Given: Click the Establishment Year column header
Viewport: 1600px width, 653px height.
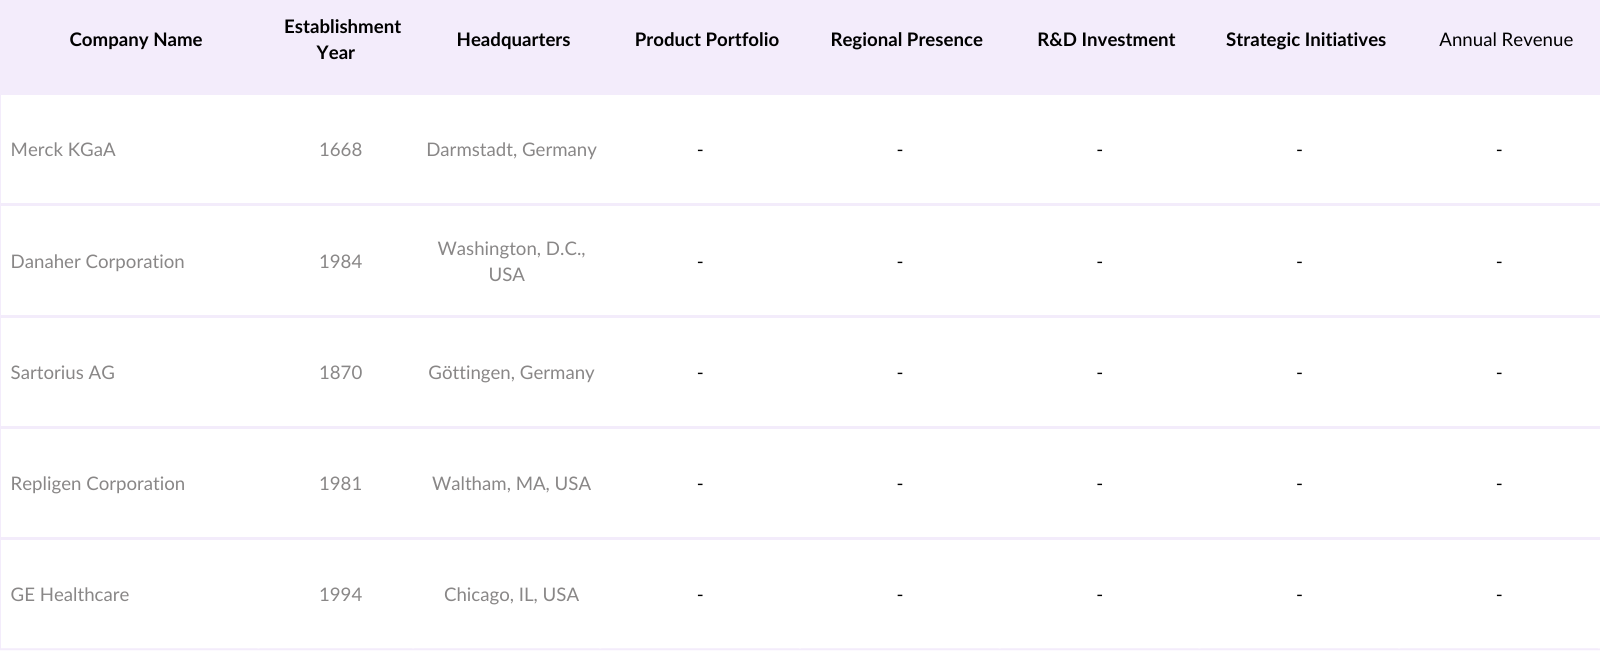Looking at the screenshot, I should click(x=342, y=40).
